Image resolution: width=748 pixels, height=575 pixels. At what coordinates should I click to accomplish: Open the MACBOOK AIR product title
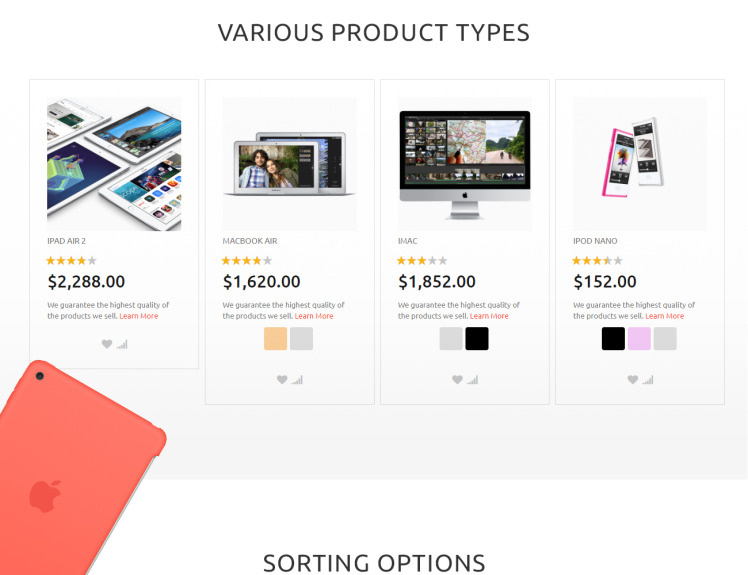[250, 241]
